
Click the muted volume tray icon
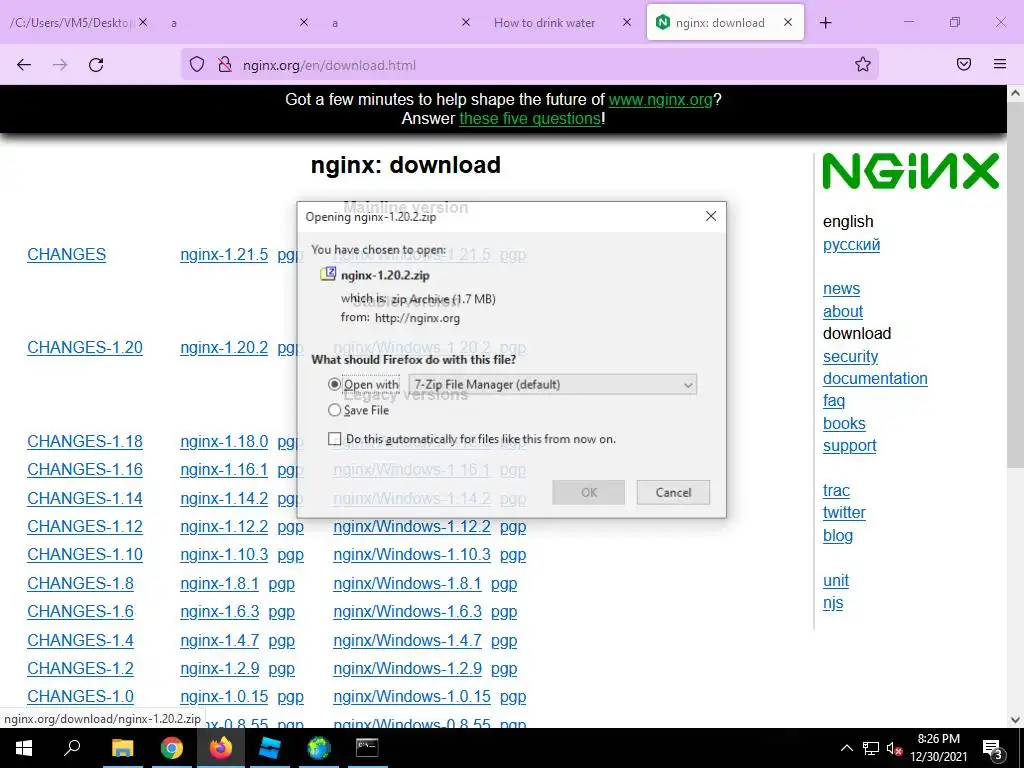point(894,748)
